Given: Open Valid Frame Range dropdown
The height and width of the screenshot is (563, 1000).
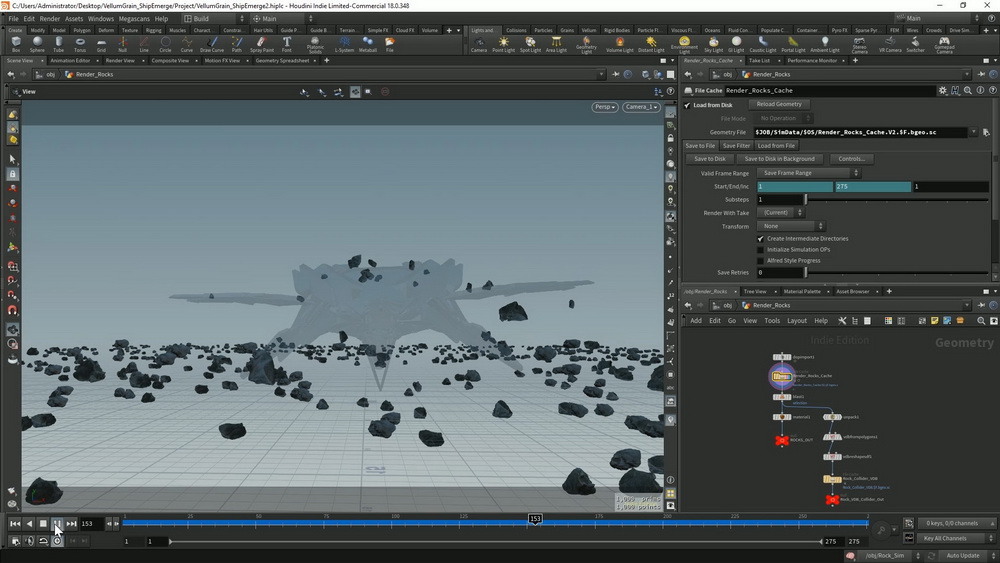Looking at the screenshot, I should pyautogui.click(x=808, y=173).
